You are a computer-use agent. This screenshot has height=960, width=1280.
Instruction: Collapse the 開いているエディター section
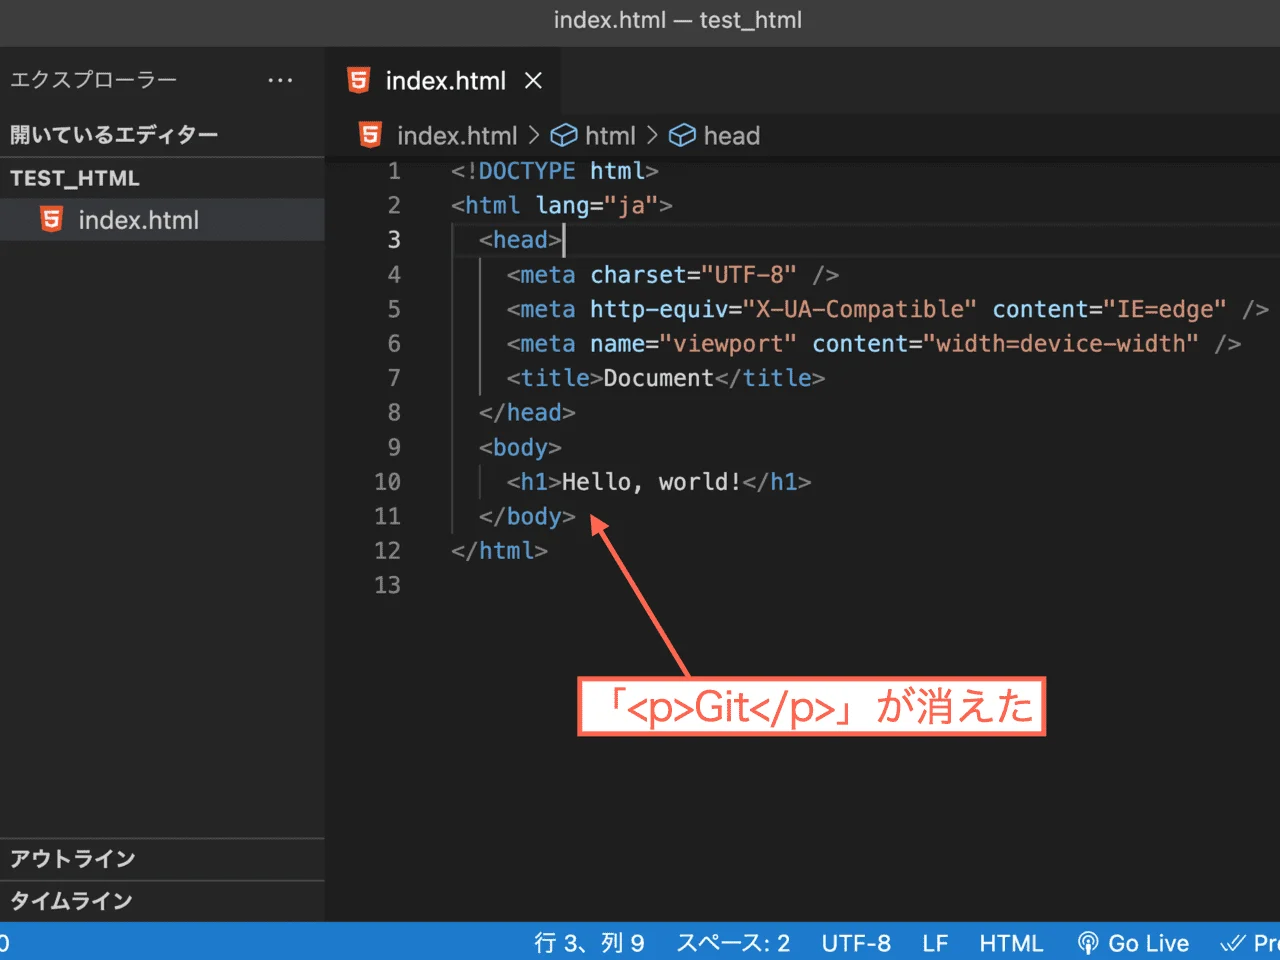pos(113,133)
